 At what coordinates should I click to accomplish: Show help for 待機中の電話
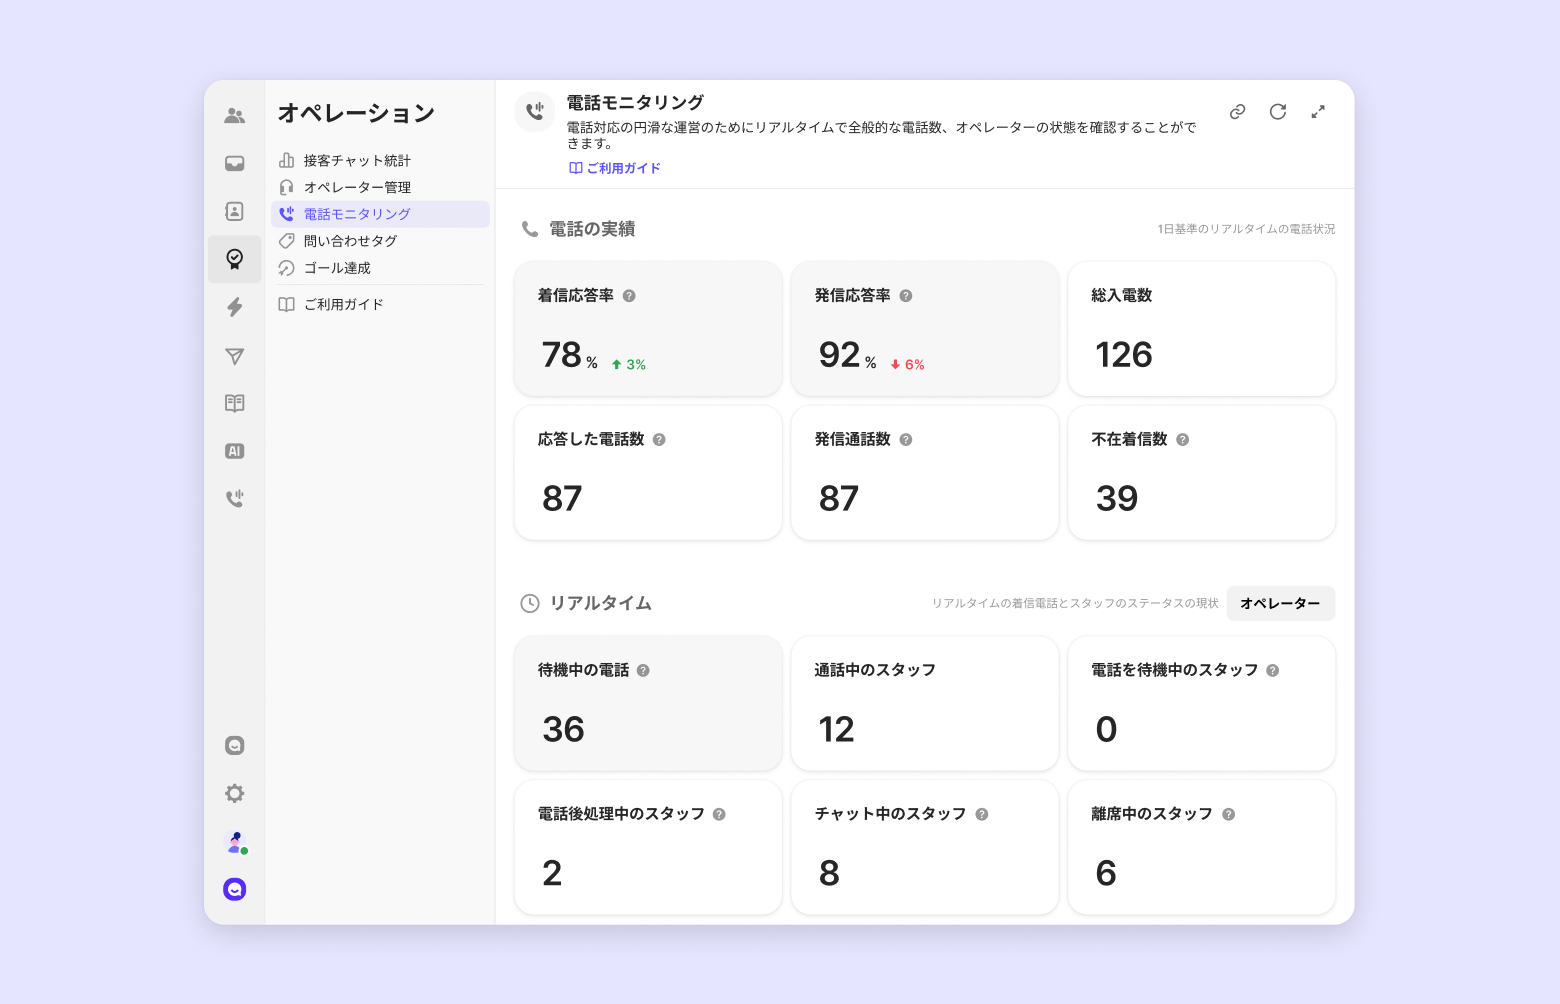point(643,671)
